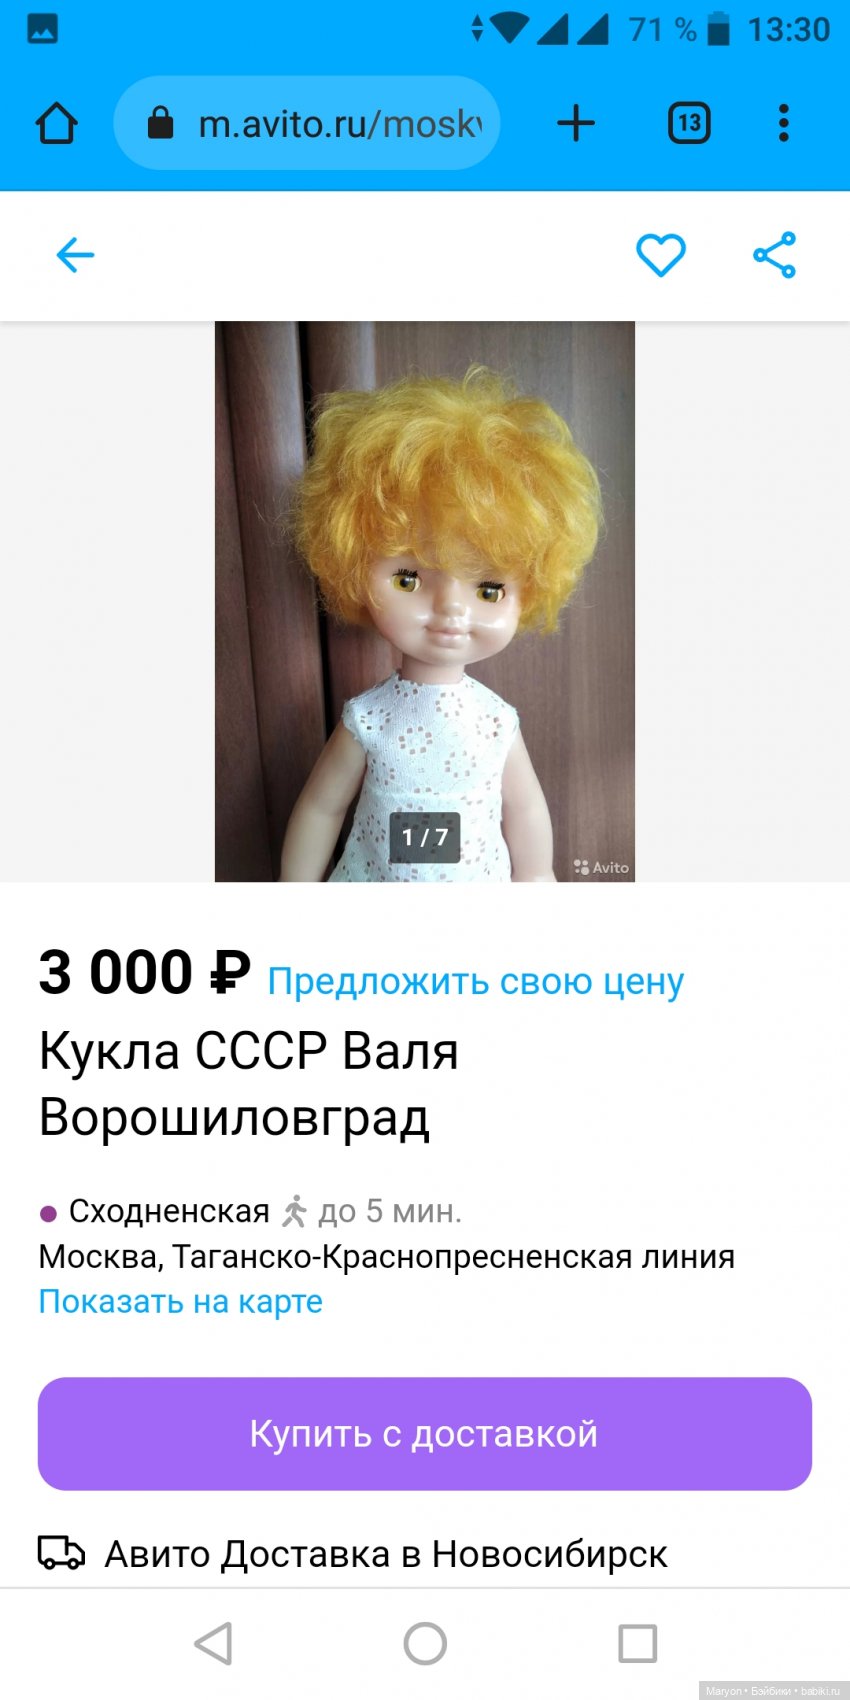Tap the image notification icon in status bar
The height and width of the screenshot is (1700, 850).
pos(42,30)
